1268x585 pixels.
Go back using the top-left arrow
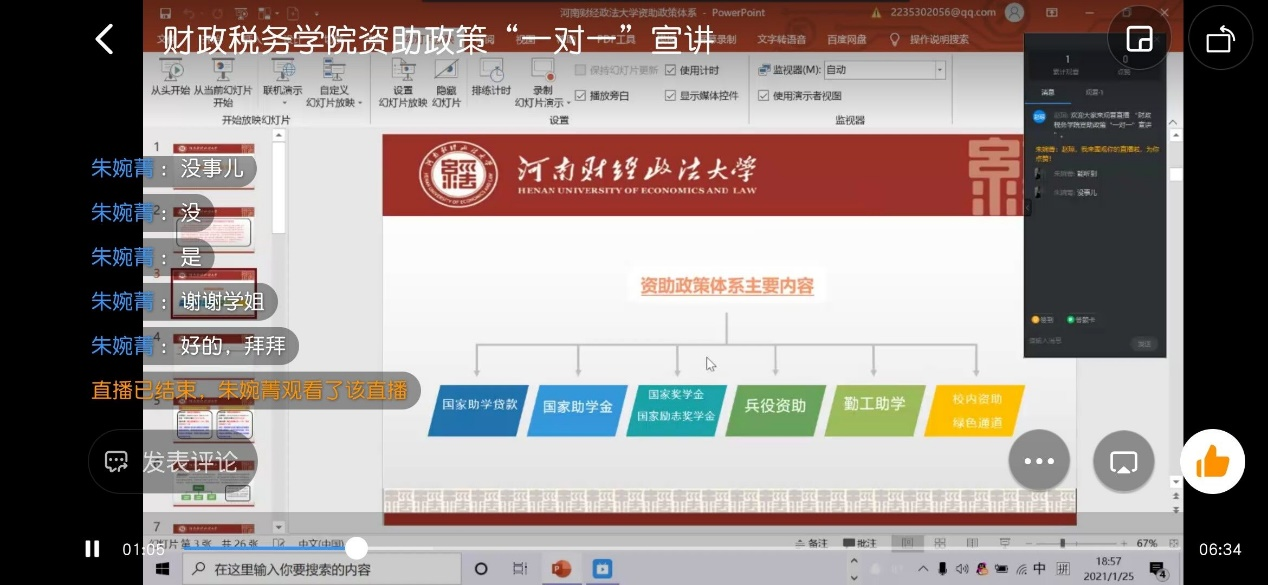(x=104, y=39)
